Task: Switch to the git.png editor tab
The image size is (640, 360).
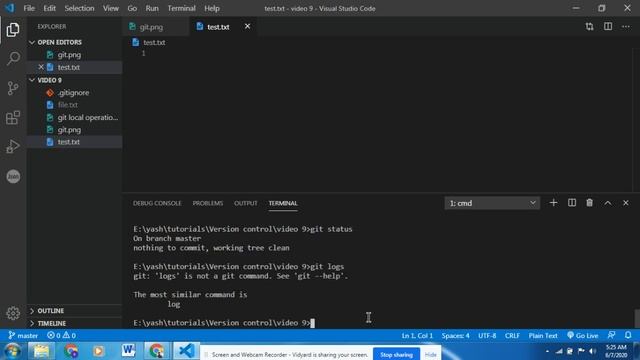Action: pos(156,27)
